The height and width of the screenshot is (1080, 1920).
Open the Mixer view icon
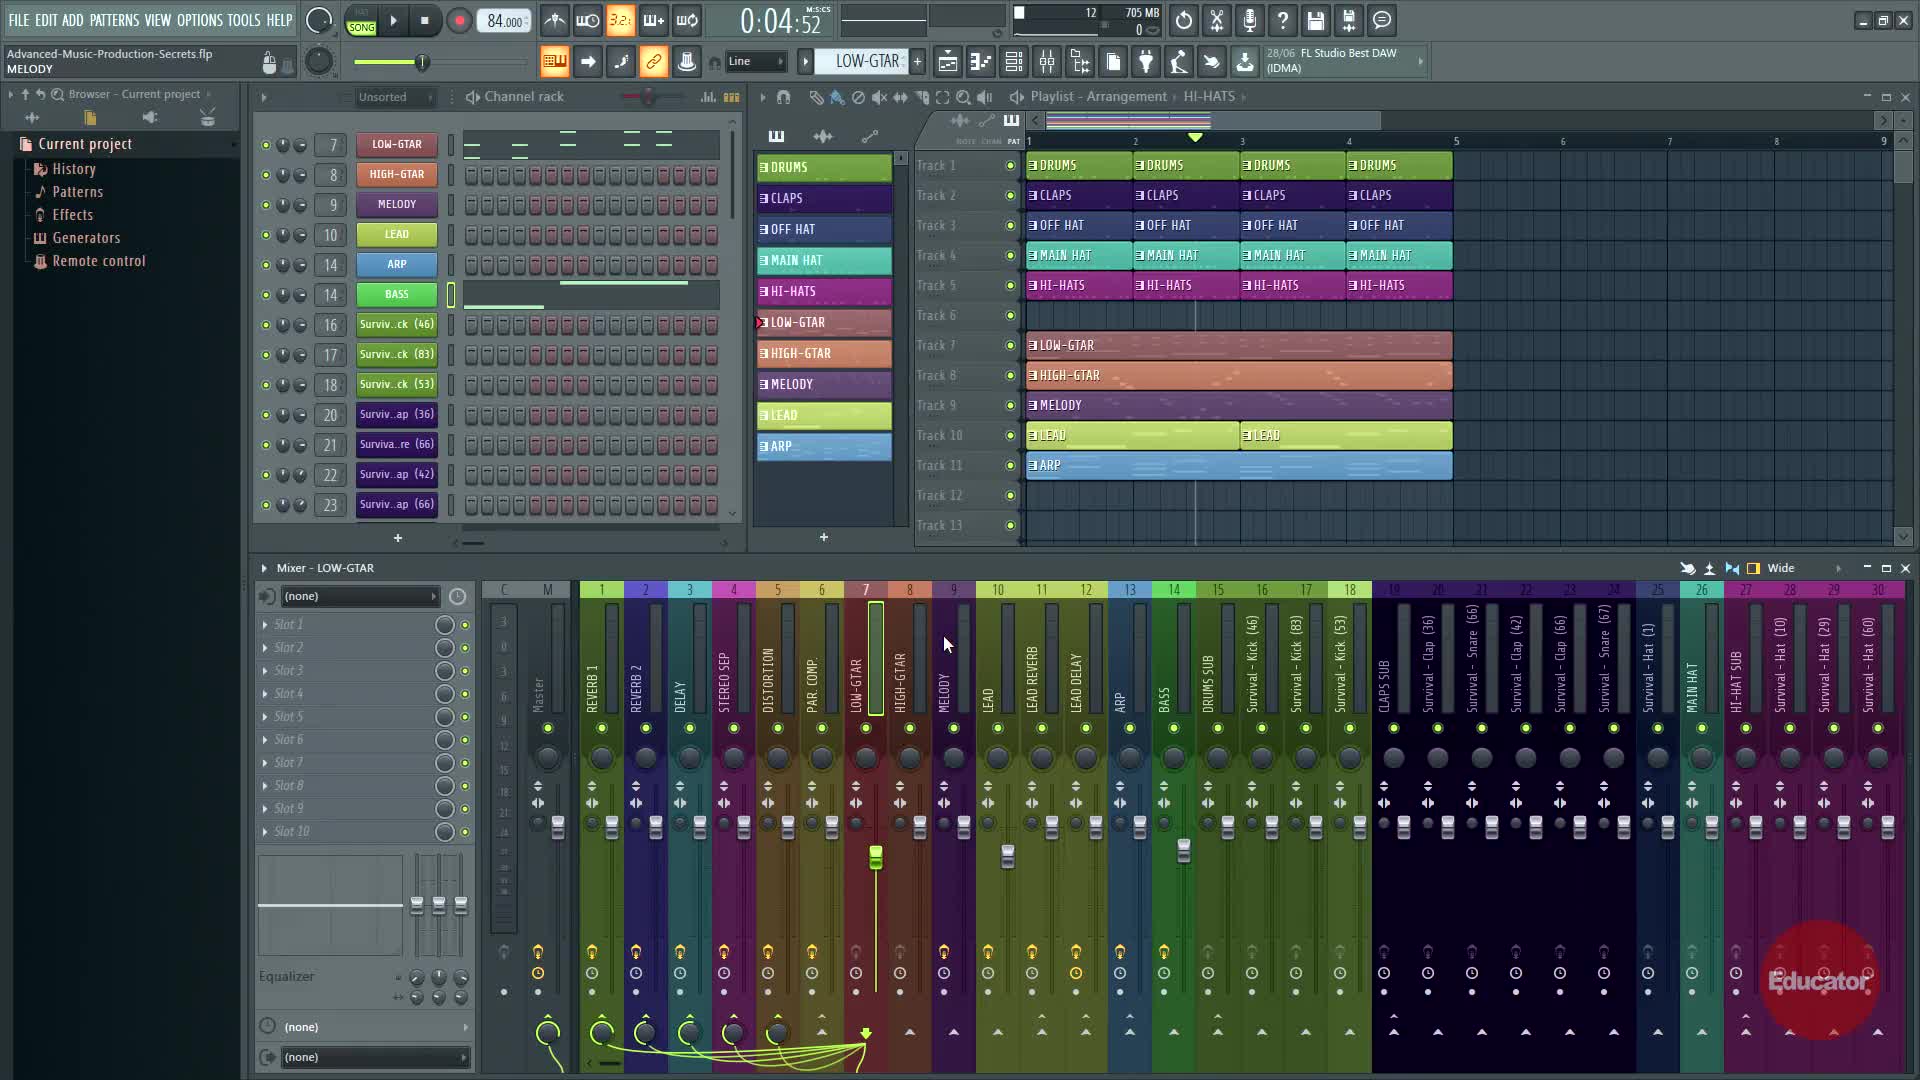(x=1047, y=63)
